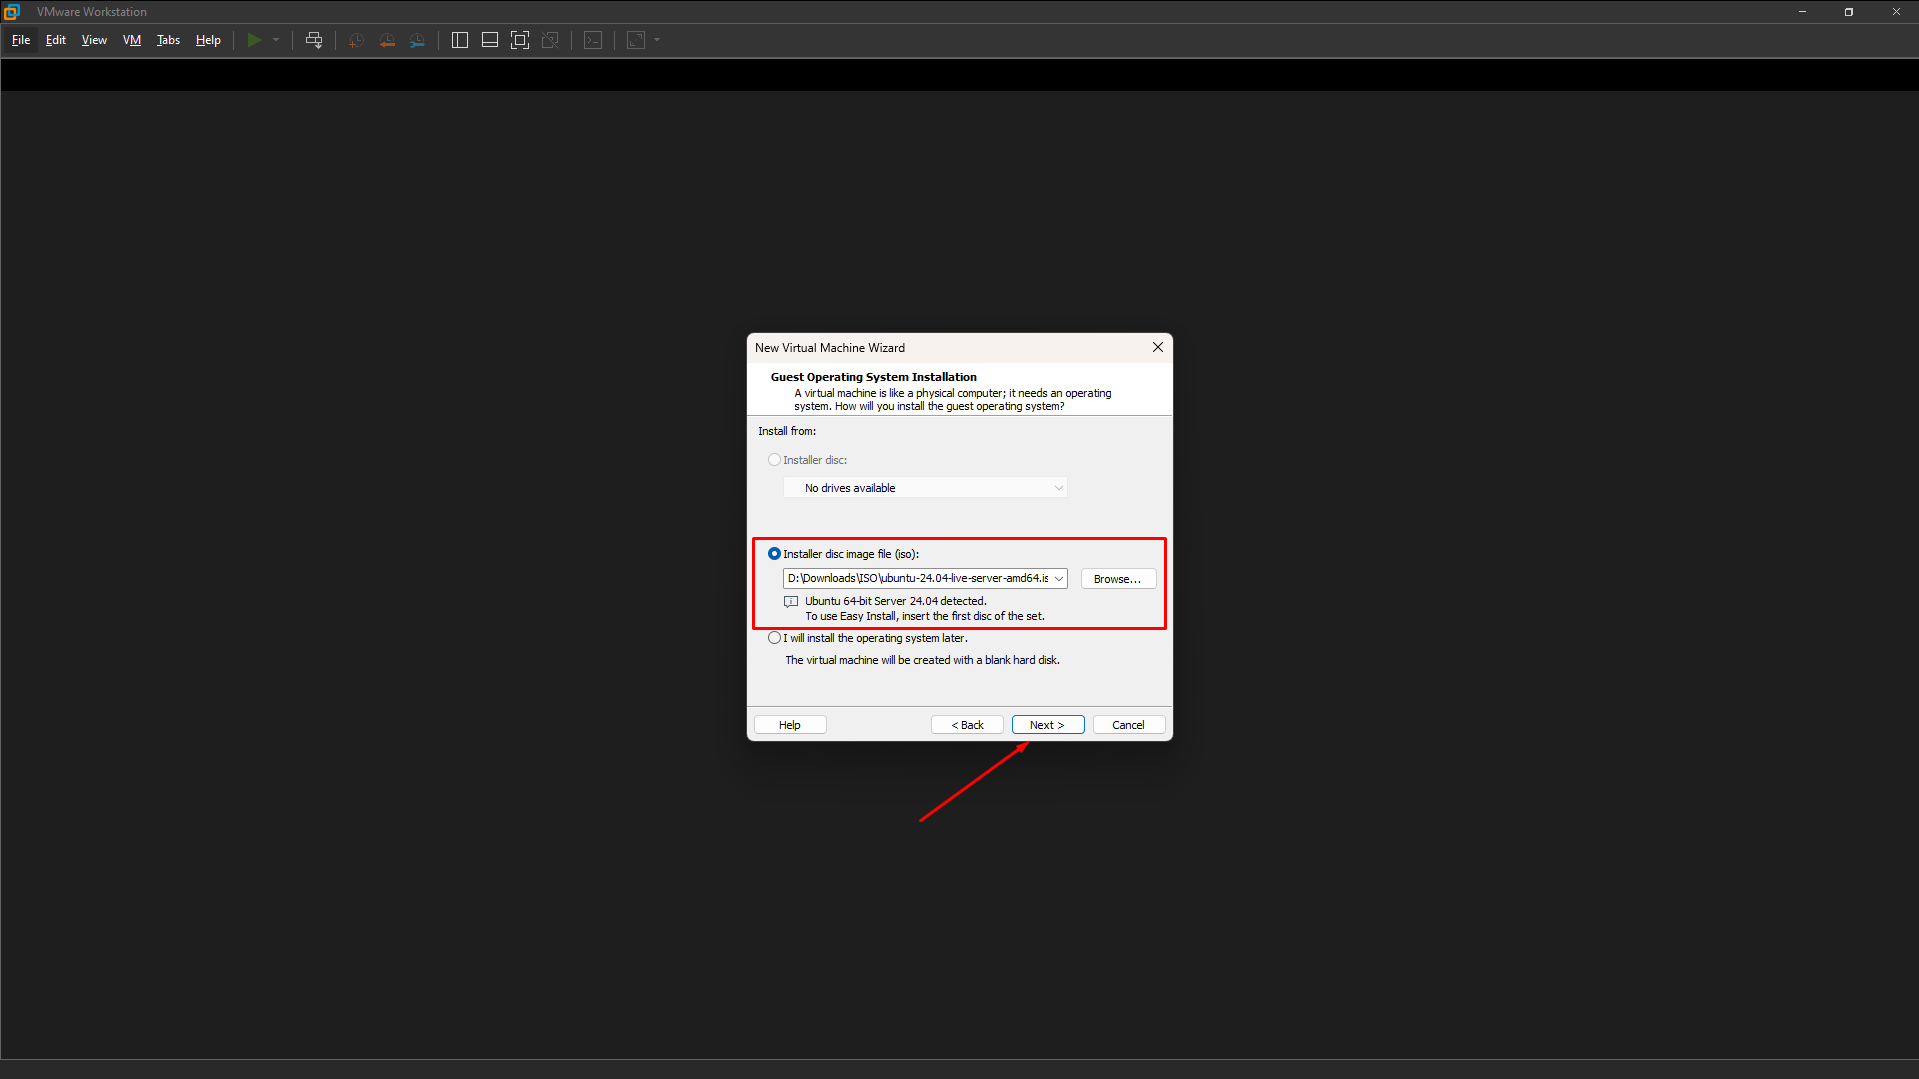Open the VM menu

tap(132, 40)
